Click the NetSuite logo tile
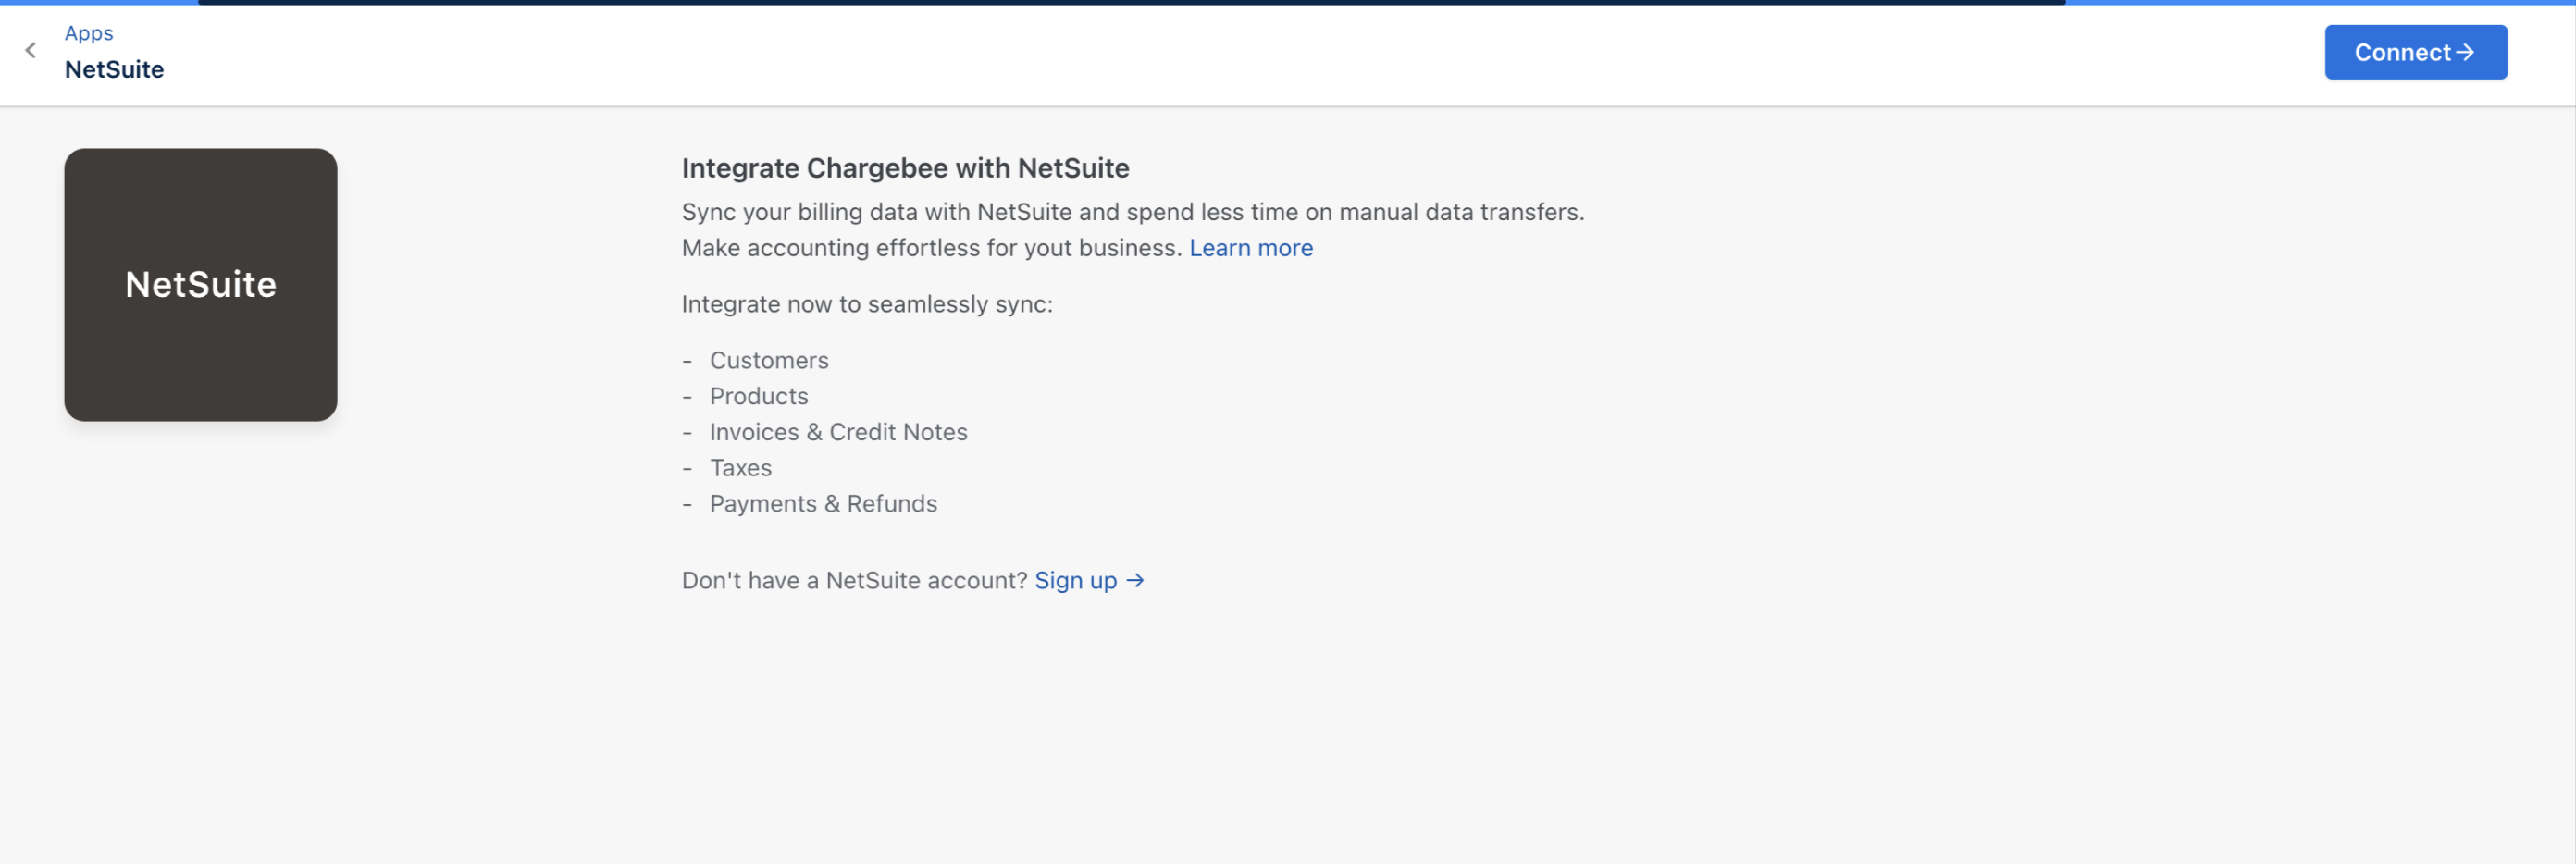The width and height of the screenshot is (2576, 864). (x=201, y=285)
